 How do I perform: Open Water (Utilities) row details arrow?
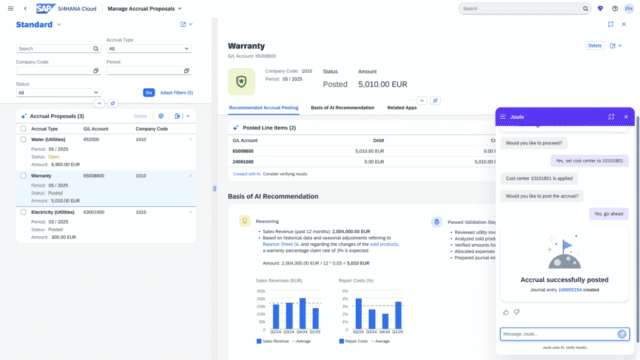click(191, 140)
